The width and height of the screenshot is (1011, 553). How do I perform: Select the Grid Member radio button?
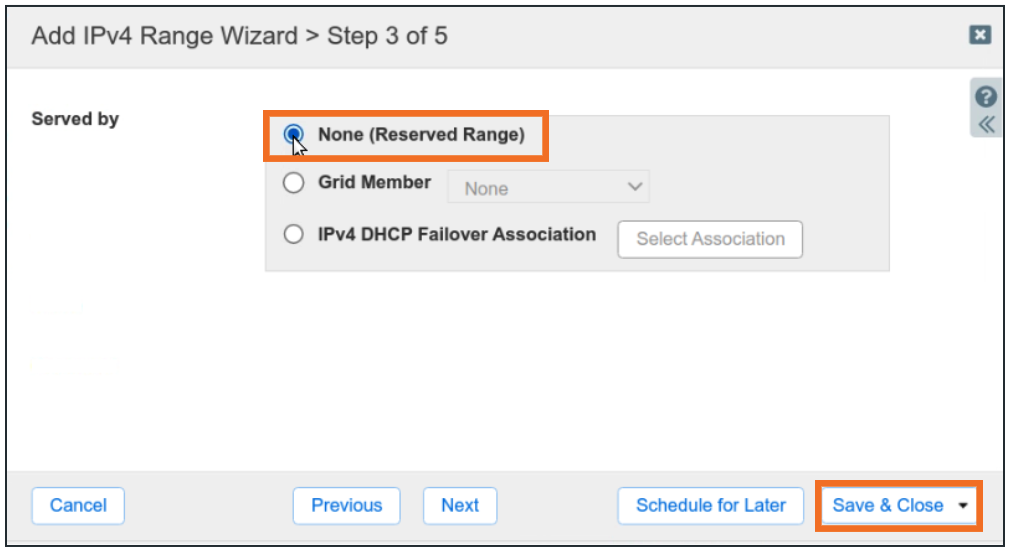click(x=293, y=183)
